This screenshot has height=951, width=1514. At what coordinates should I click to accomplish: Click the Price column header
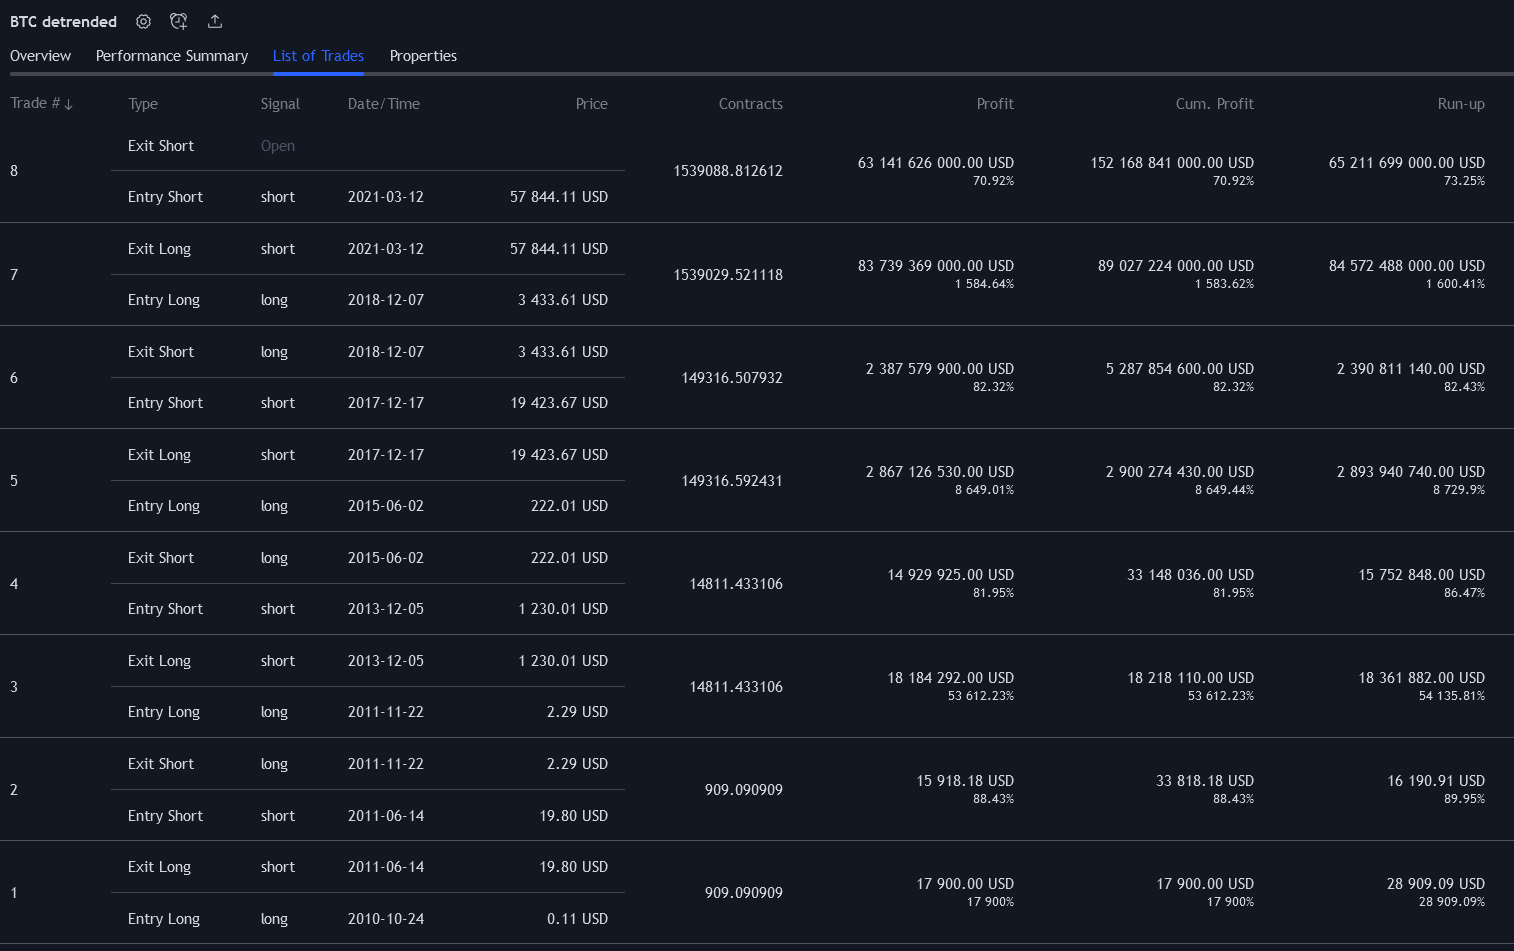(591, 104)
